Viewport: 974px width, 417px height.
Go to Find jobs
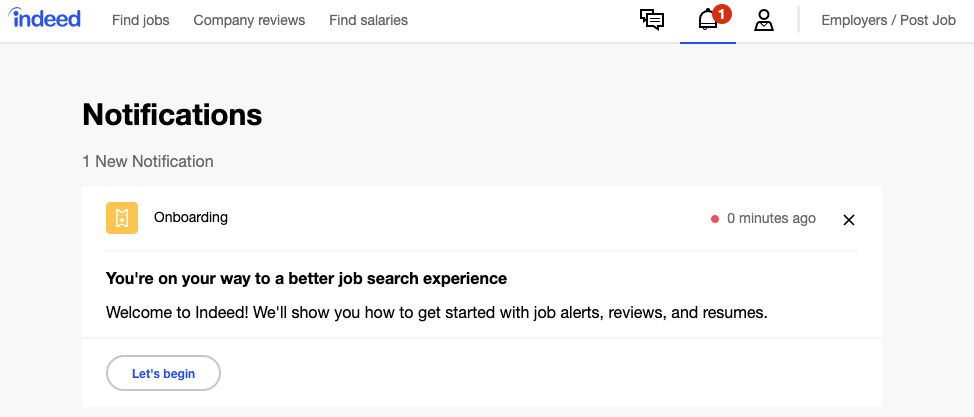140,21
